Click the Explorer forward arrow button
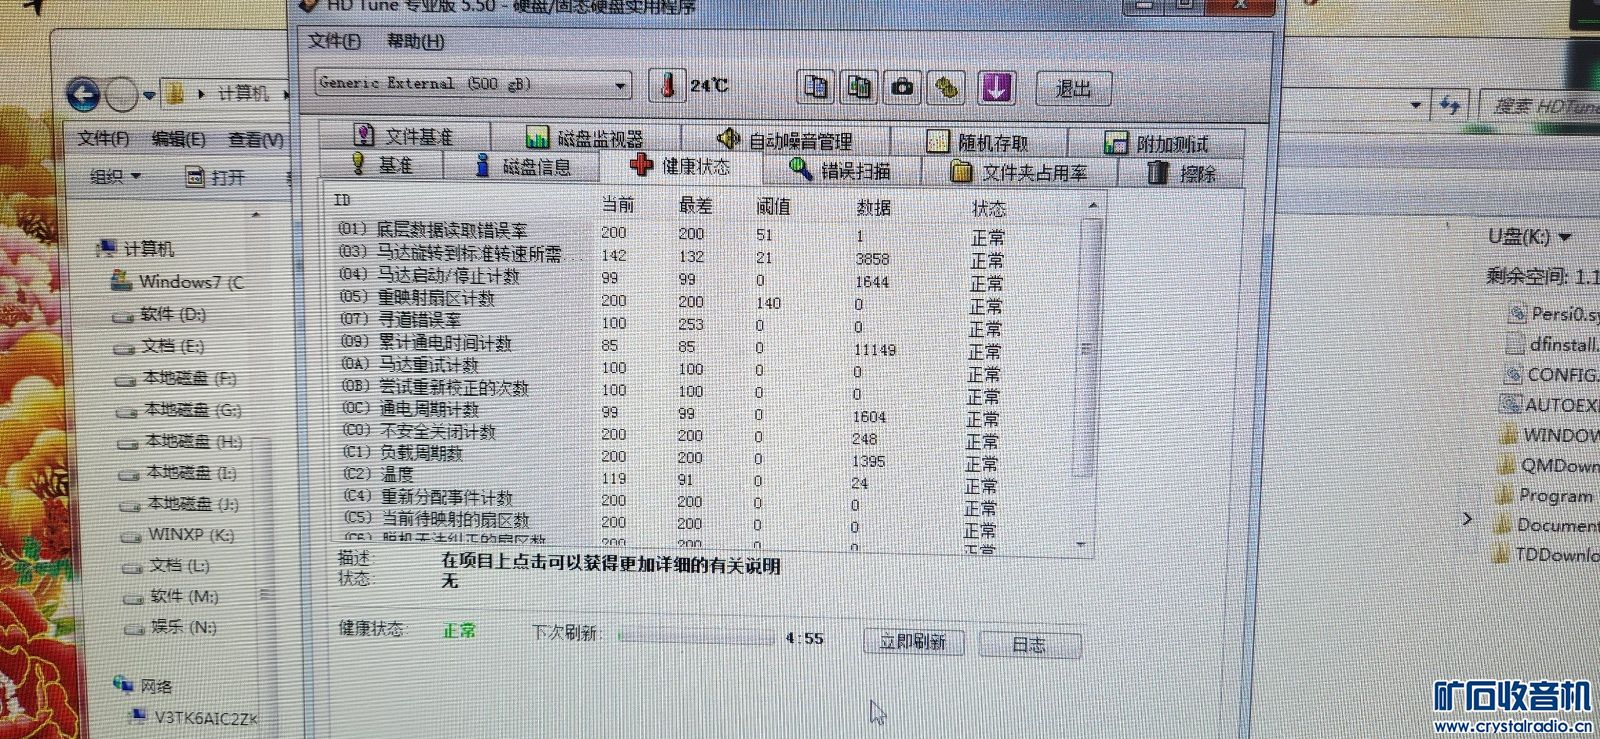The width and height of the screenshot is (1600, 739). [122, 95]
